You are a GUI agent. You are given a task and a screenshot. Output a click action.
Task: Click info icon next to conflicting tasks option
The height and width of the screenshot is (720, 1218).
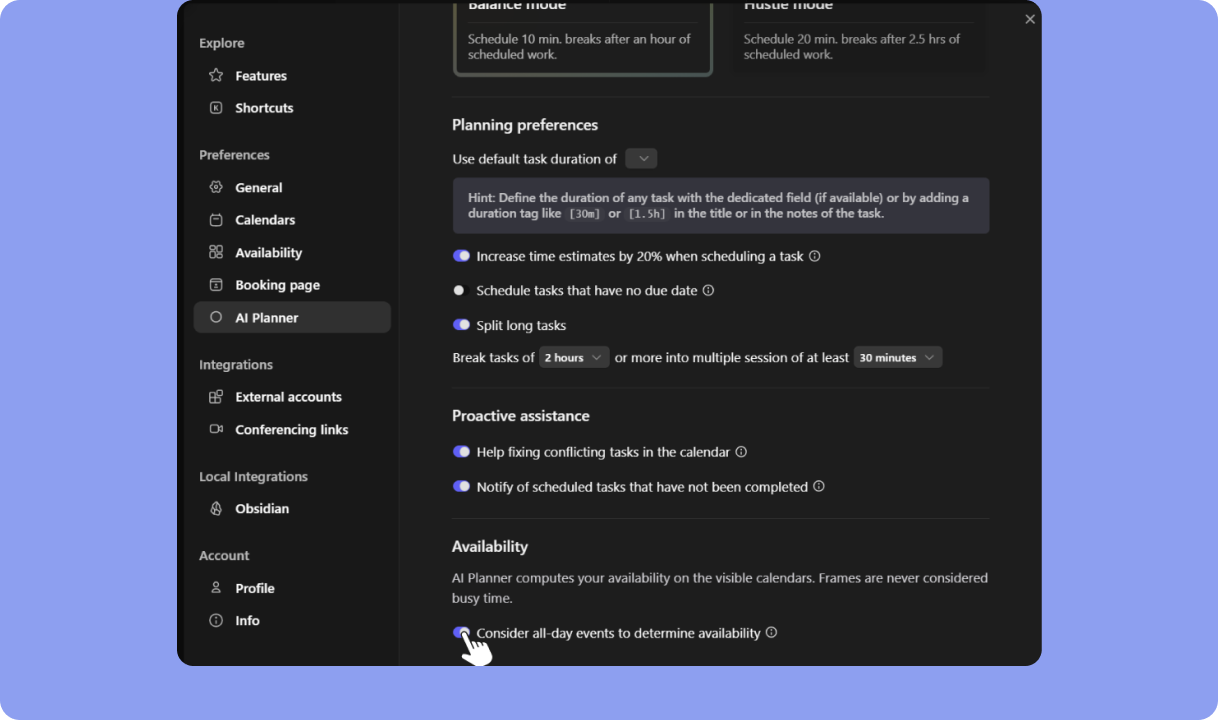pyautogui.click(x=741, y=451)
